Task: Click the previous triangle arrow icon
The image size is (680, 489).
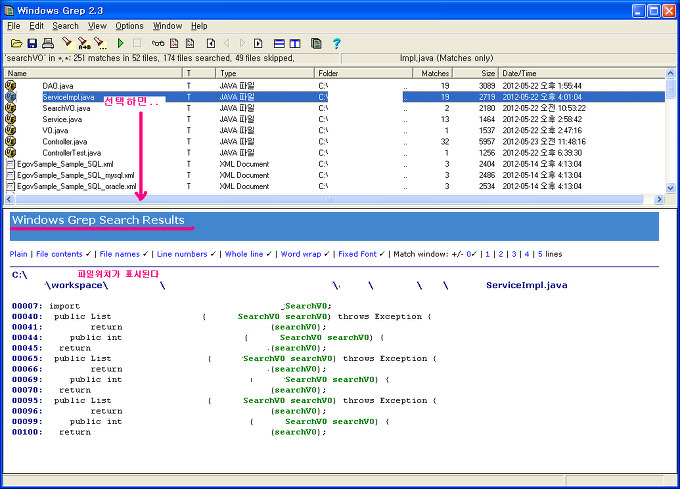Action: point(226,43)
